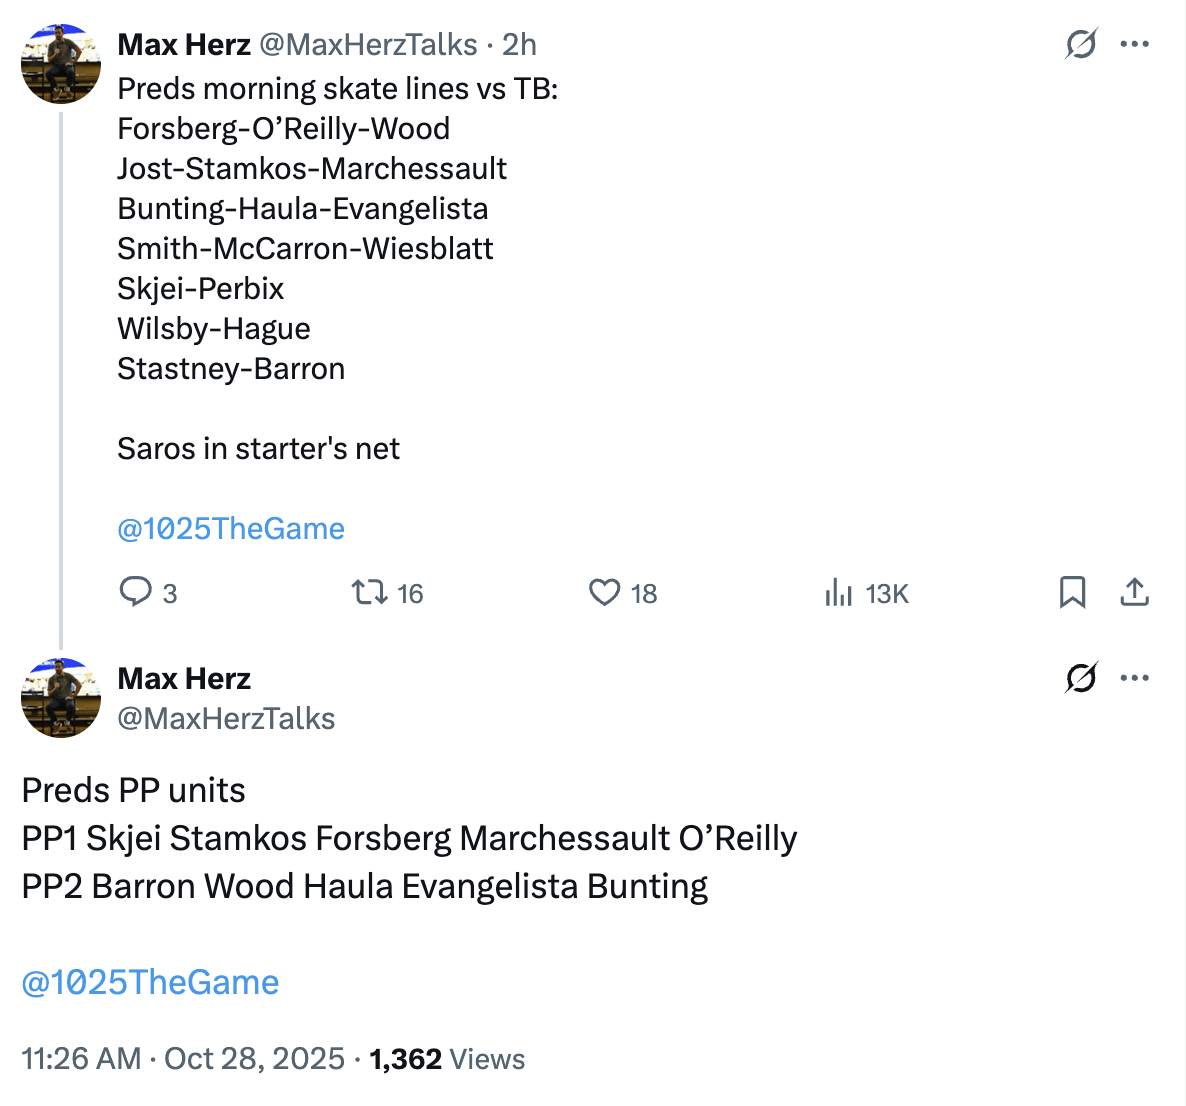This screenshot has width=1186, height=1106.
Task: Open view analytics showing 13K
Action: 838,594
